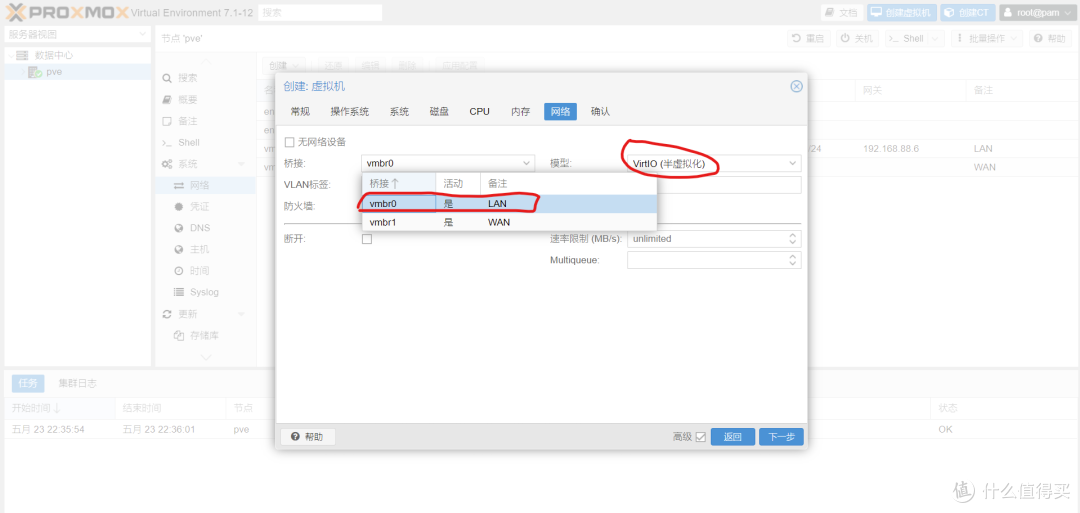Switch to the 磁盘 tab
The width and height of the screenshot is (1080, 513).
(439, 112)
